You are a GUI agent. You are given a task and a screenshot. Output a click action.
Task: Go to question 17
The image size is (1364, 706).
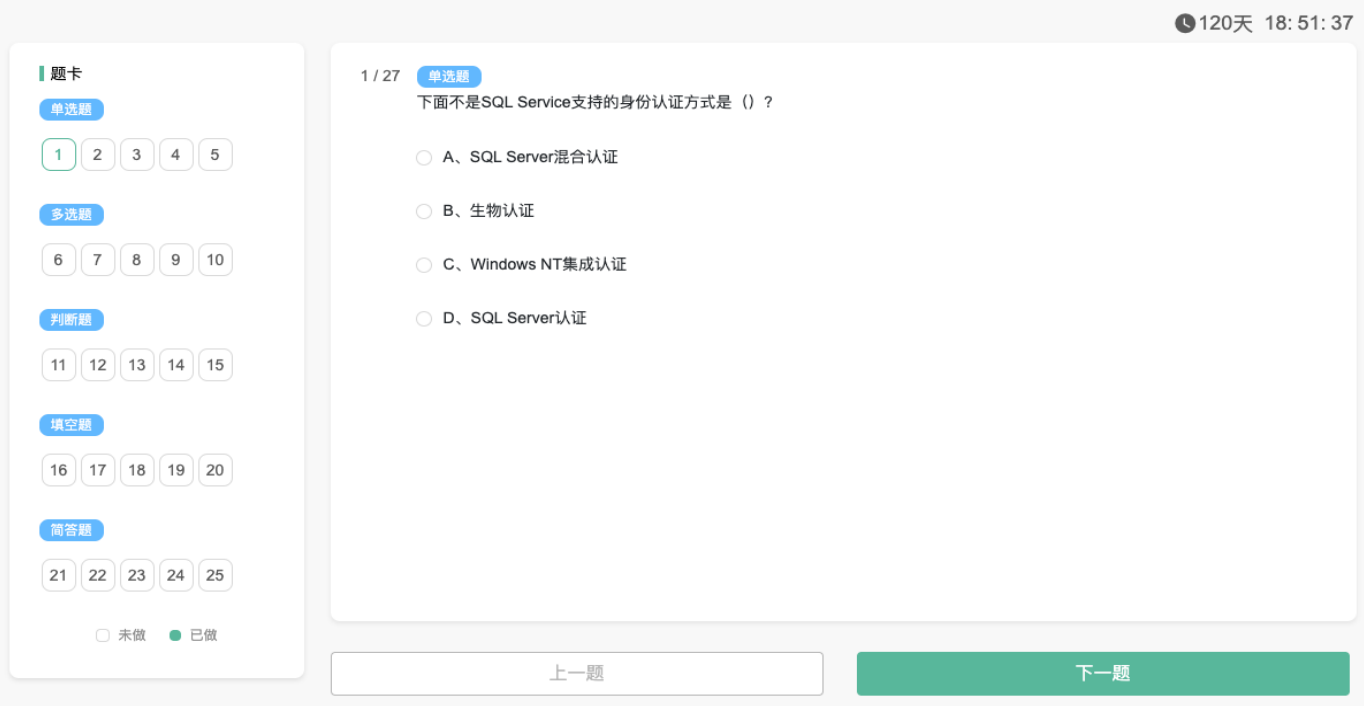click(x=98, y=470)
